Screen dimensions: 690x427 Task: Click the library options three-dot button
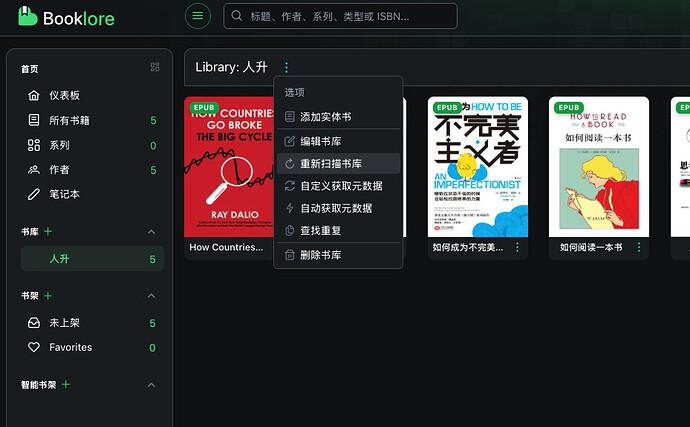tap(286, 67)
